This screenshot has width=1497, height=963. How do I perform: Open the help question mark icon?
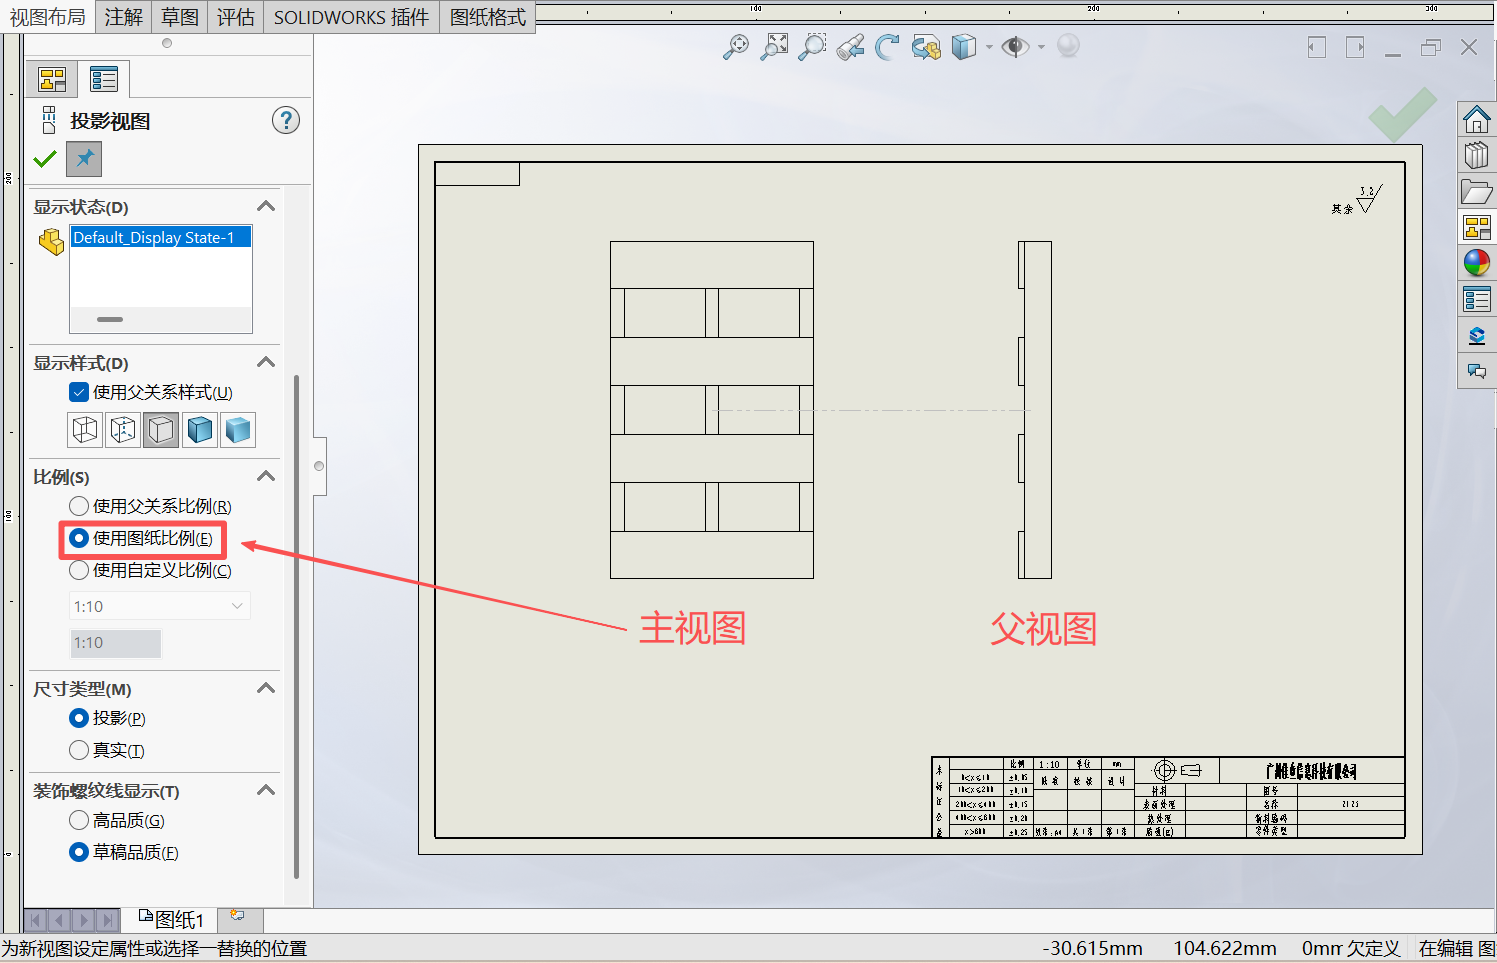point(286,120)
